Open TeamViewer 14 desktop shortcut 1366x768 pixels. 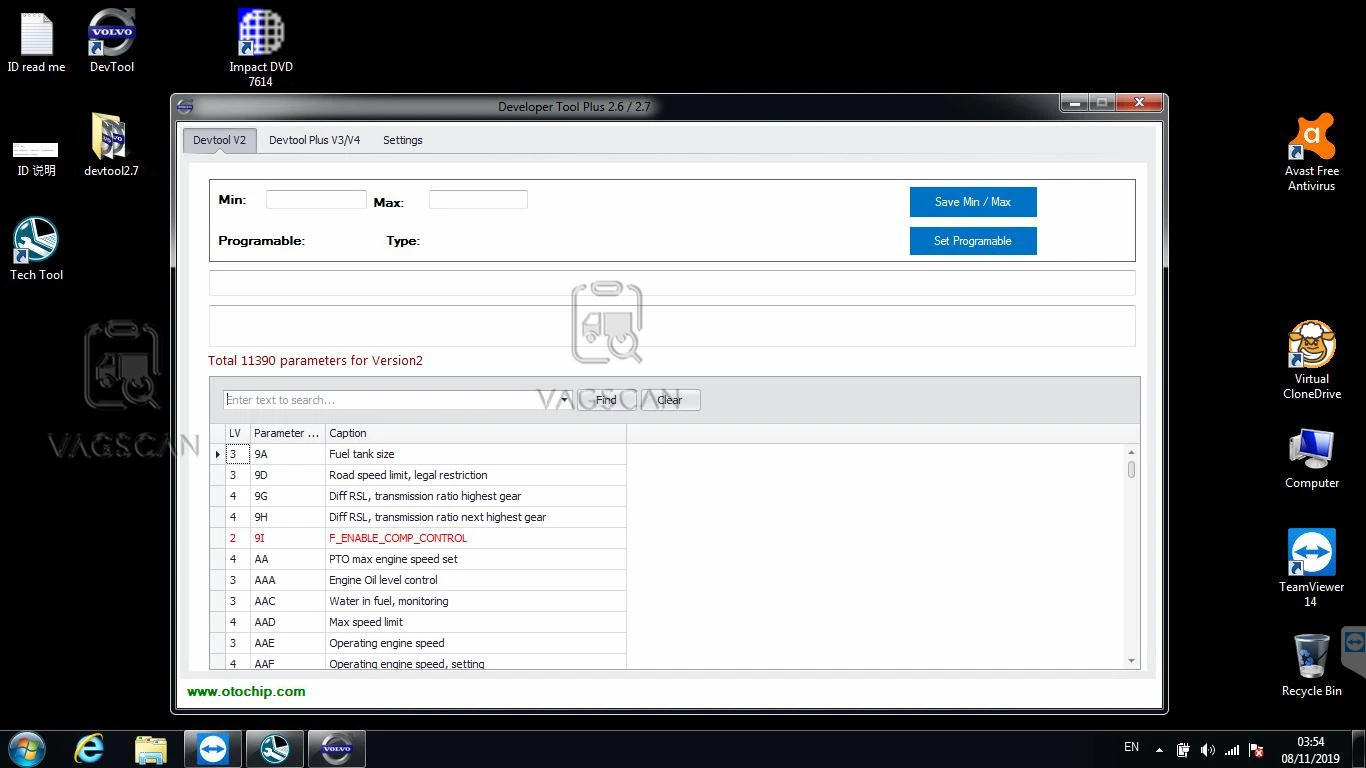click(1311, 568)
